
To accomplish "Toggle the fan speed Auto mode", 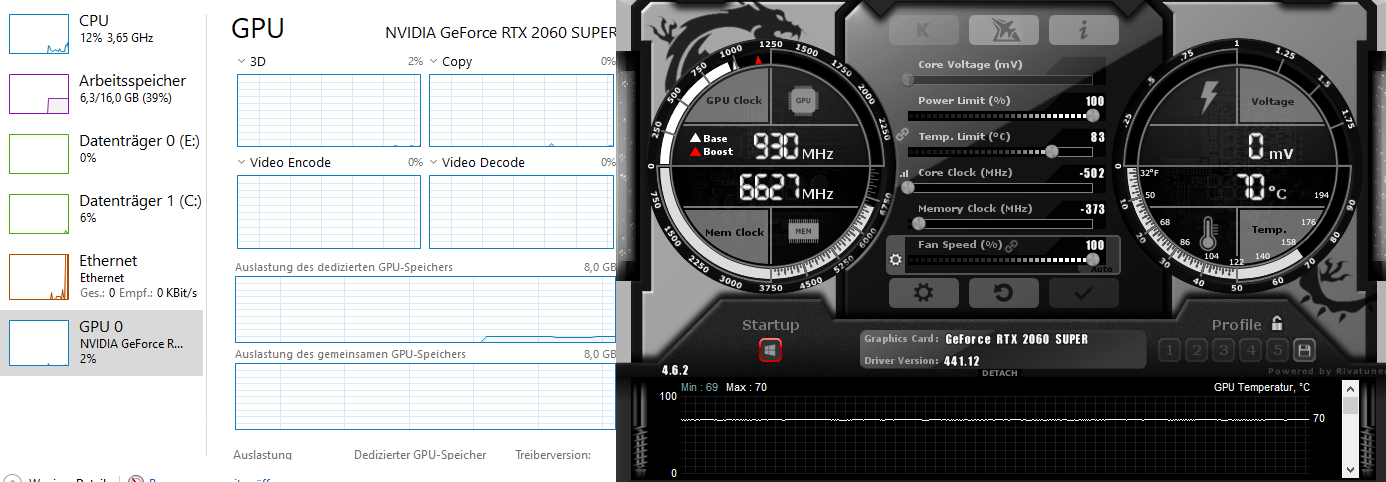I will [1101, 270].
